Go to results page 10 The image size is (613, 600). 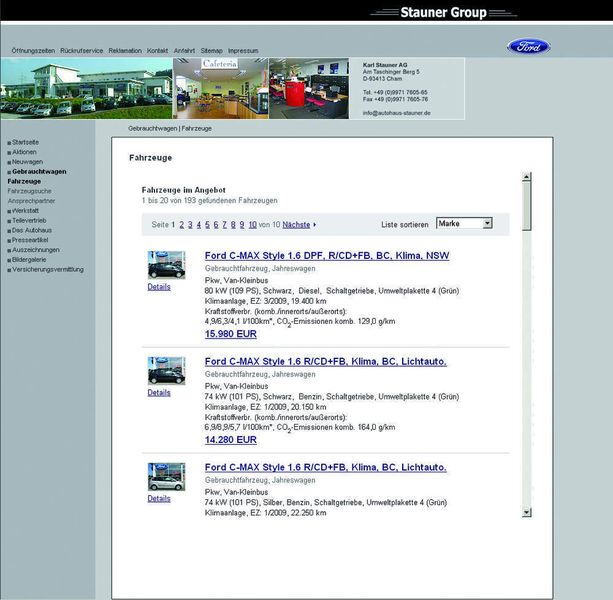pyautogui.click(x=253, y=225)
